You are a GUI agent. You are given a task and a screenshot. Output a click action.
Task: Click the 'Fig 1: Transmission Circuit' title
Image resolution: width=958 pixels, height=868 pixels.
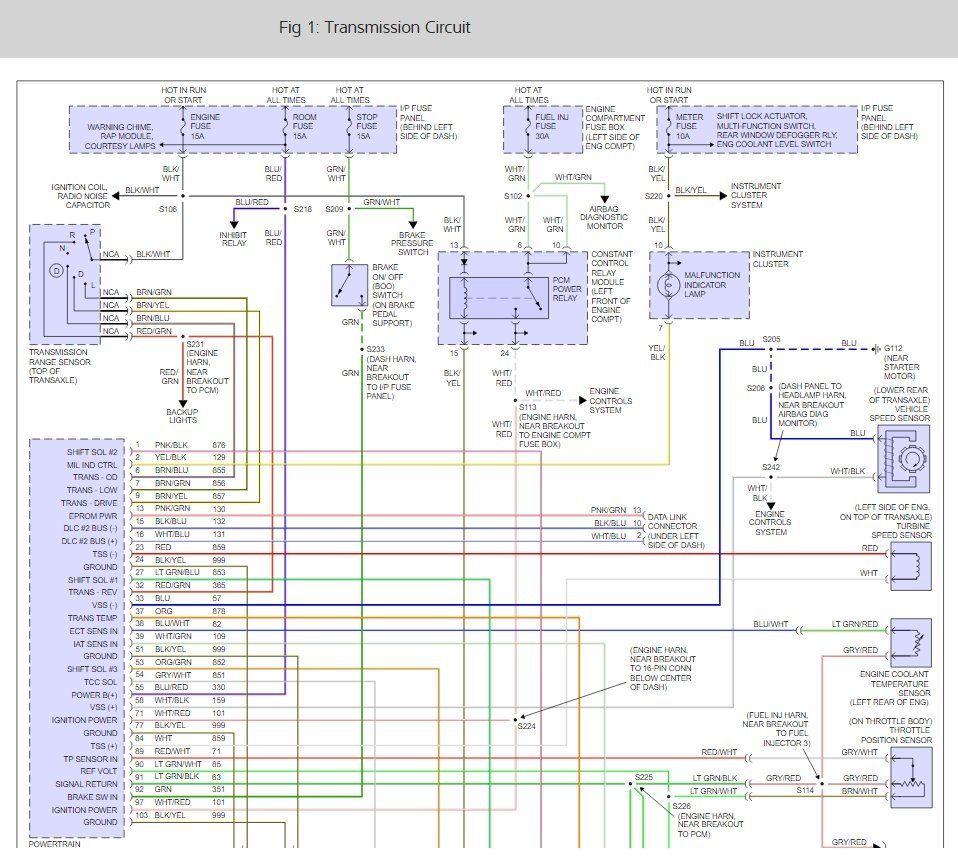click(x=375, y=27)
